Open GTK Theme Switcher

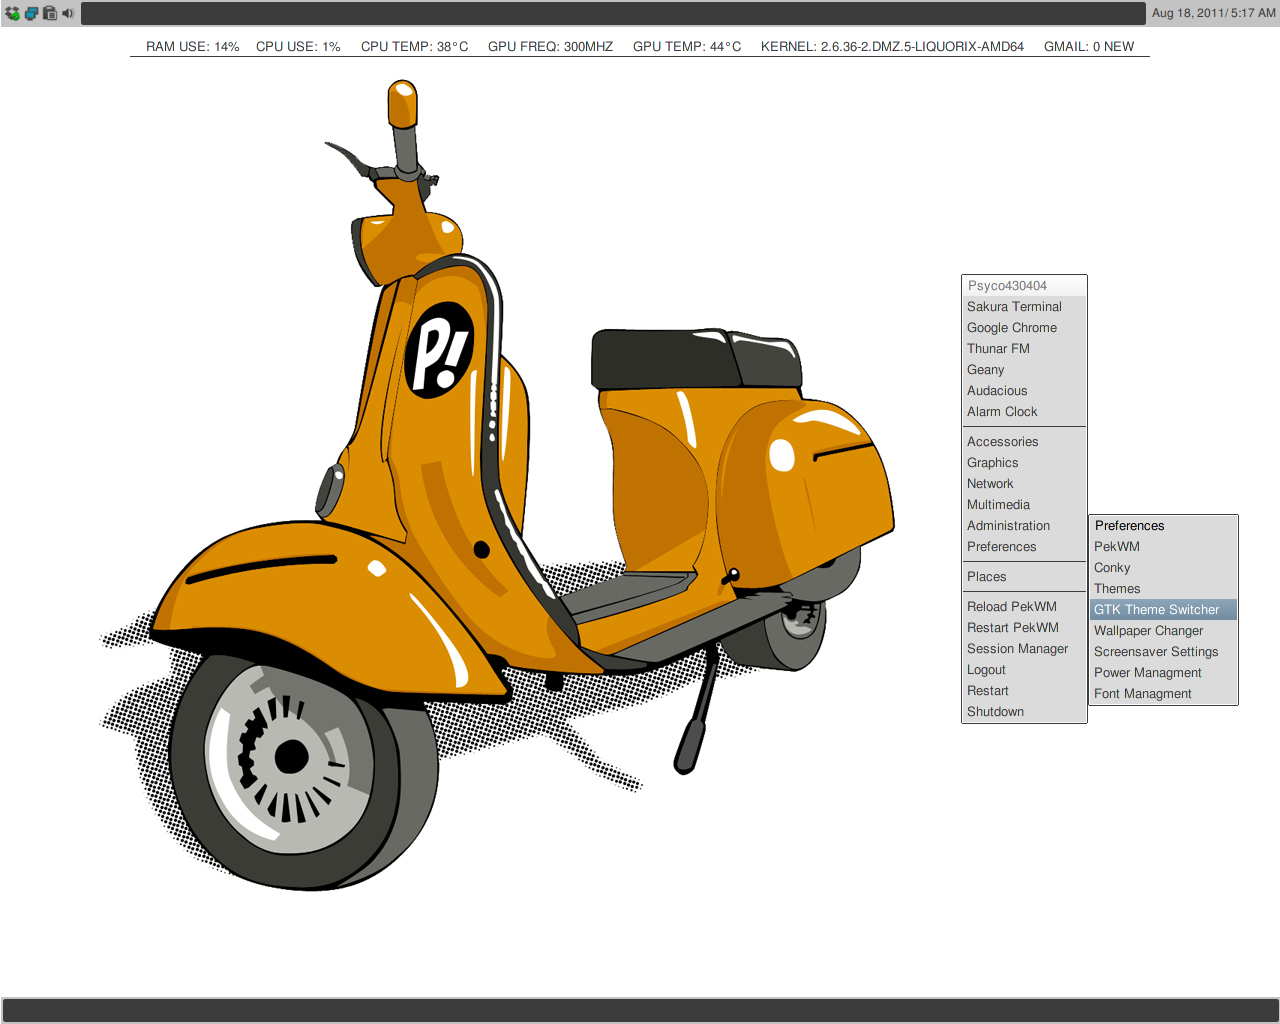coord(1163,610)
